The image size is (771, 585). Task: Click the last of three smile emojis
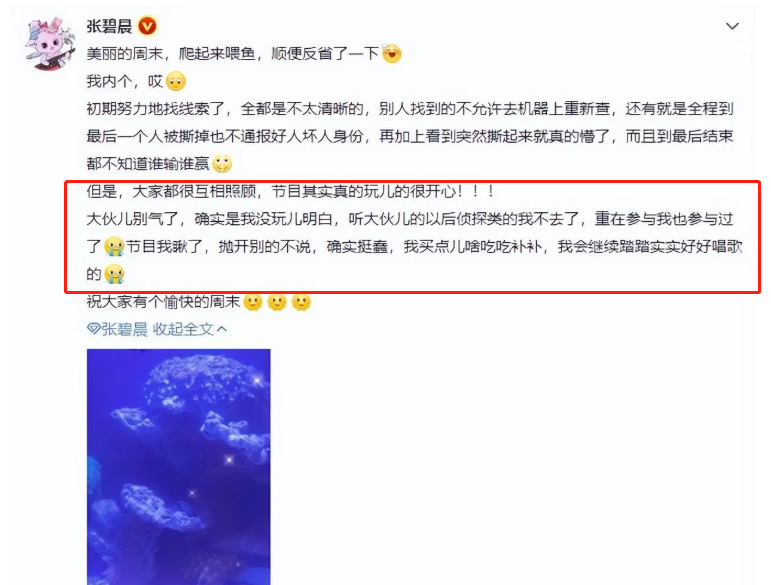click(301, 301)
